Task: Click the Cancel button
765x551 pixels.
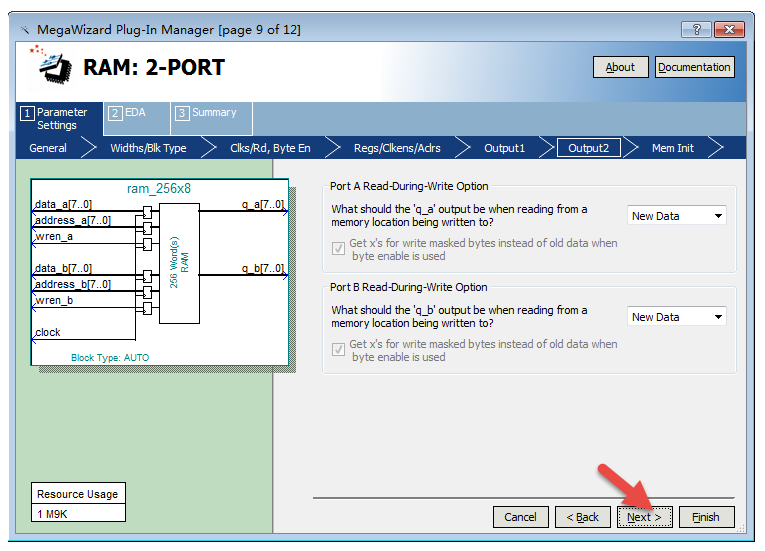Action: (x=521, y=517)
